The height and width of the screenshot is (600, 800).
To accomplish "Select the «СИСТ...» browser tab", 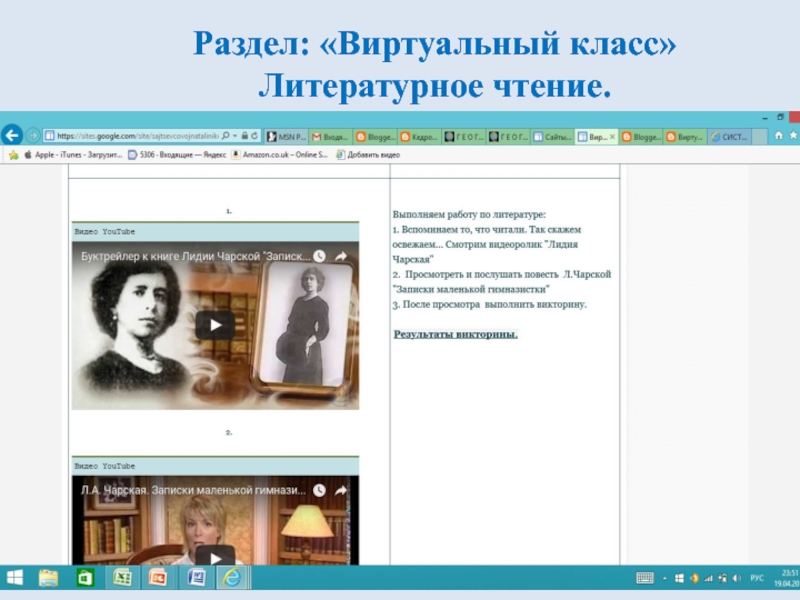I will 731,136.
